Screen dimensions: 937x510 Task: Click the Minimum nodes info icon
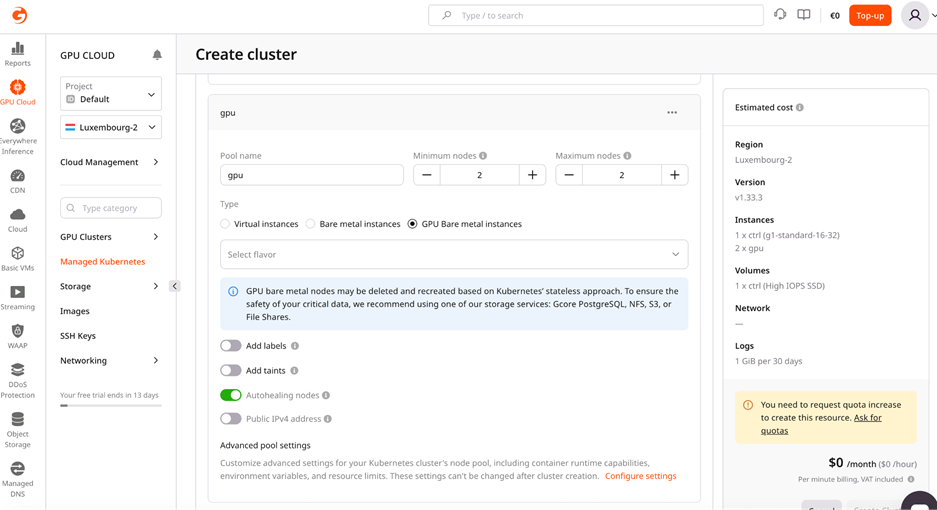(x=483, y=155)
